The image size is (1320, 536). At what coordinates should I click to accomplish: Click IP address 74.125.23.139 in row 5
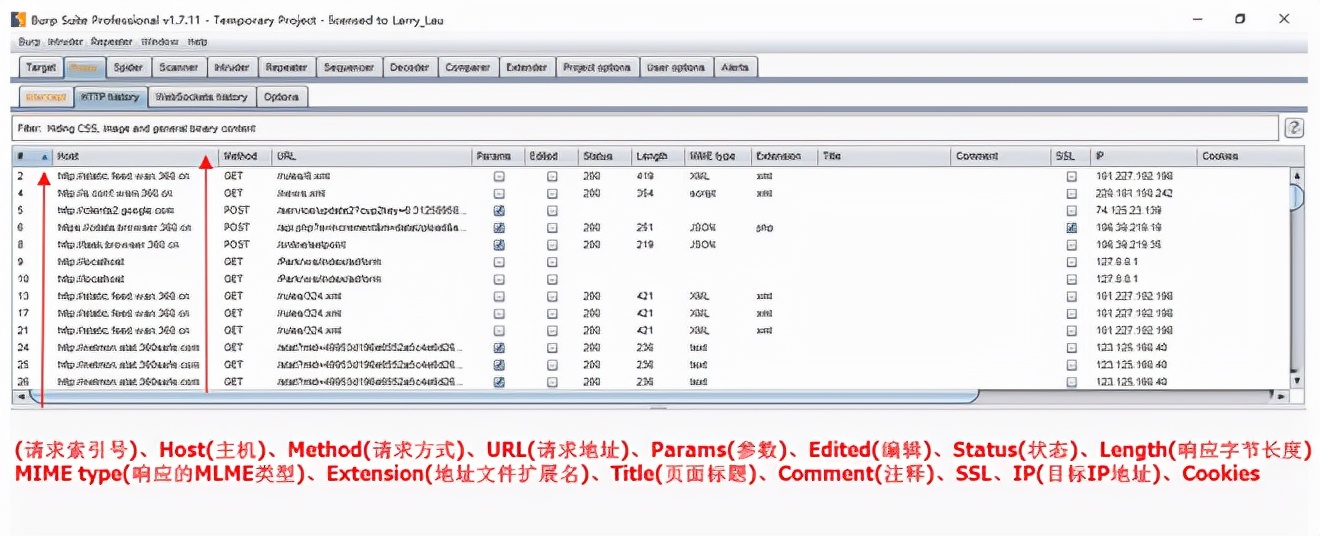tap(1129, 211)
